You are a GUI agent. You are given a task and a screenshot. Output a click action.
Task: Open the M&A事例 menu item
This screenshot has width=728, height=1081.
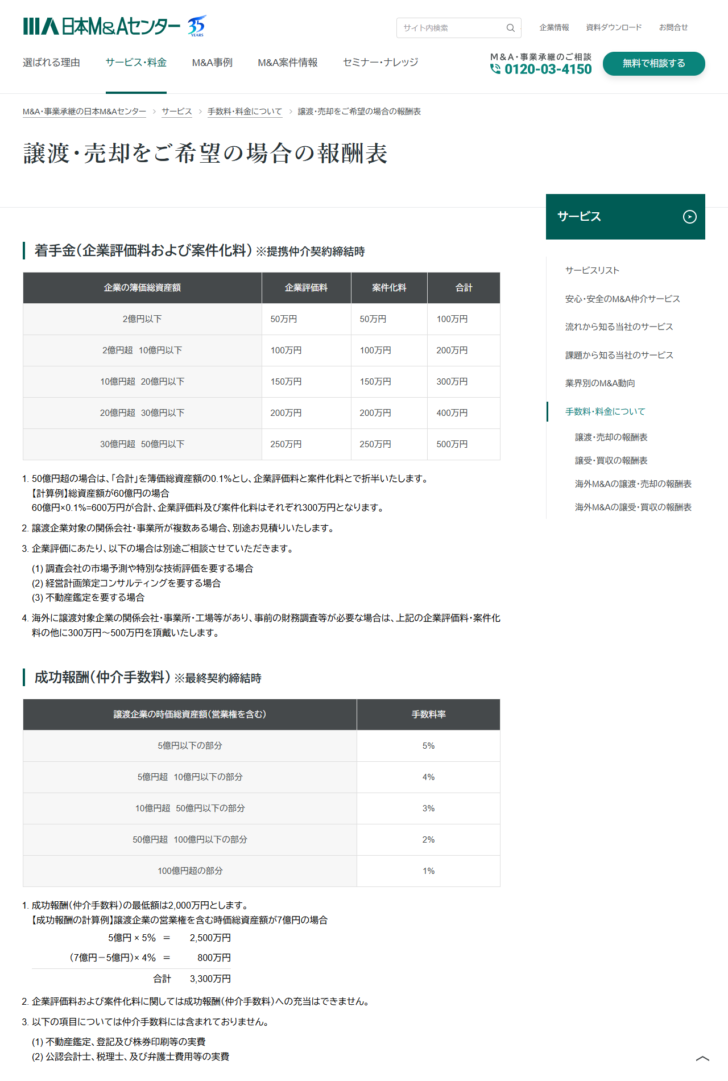click(x=212, y=63)
